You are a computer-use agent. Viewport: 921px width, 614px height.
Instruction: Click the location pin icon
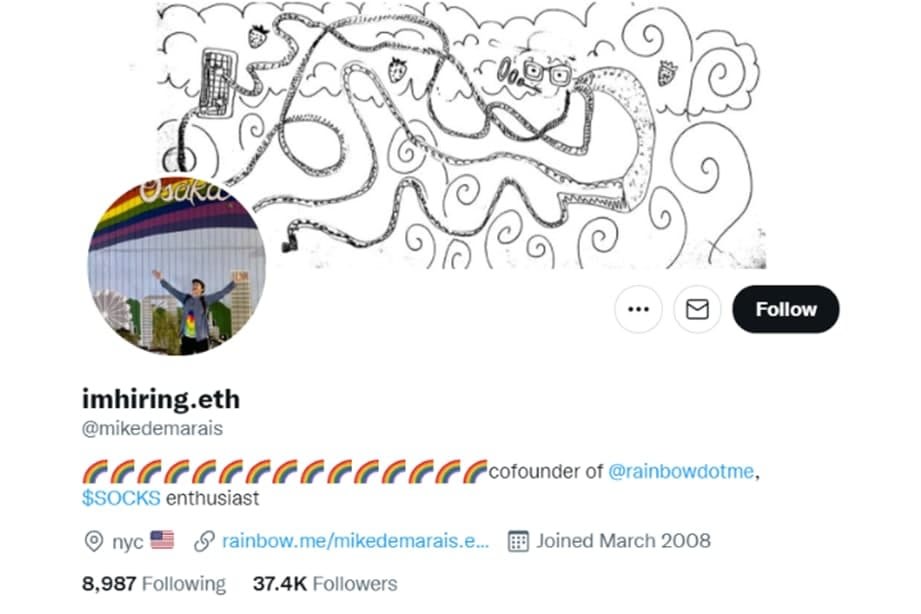tap(94, 541)
